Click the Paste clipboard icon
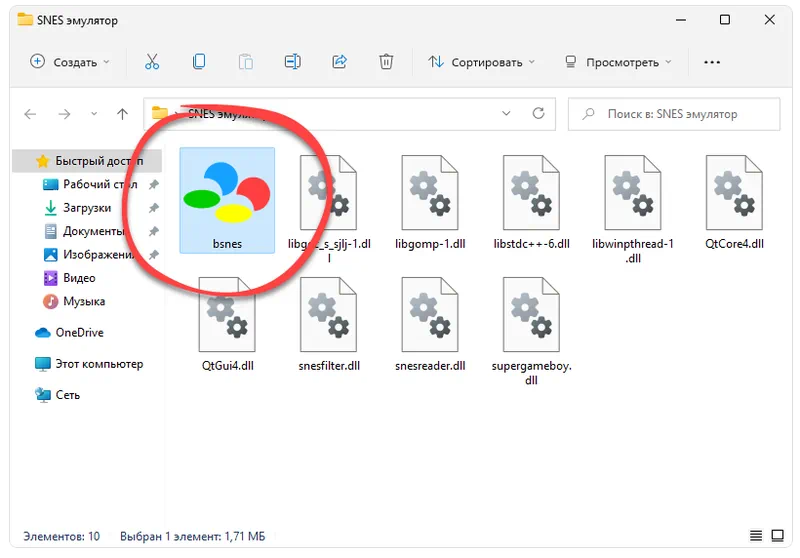The image size is (800, 558). tap(246, 62)
